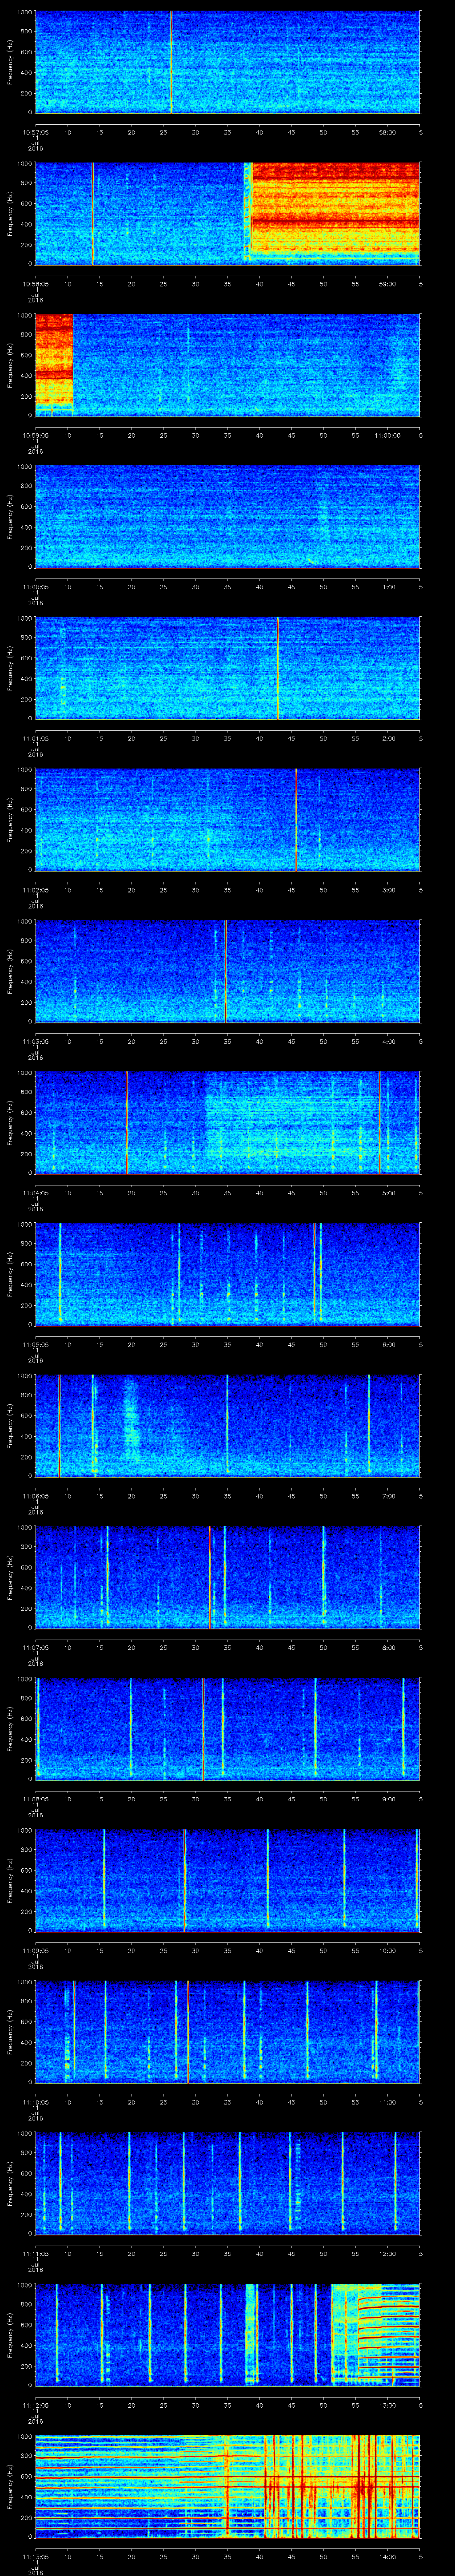Click the '11:06:05' time axis label
This screenshot has height=2576, width=455.
coord(36,1495)
